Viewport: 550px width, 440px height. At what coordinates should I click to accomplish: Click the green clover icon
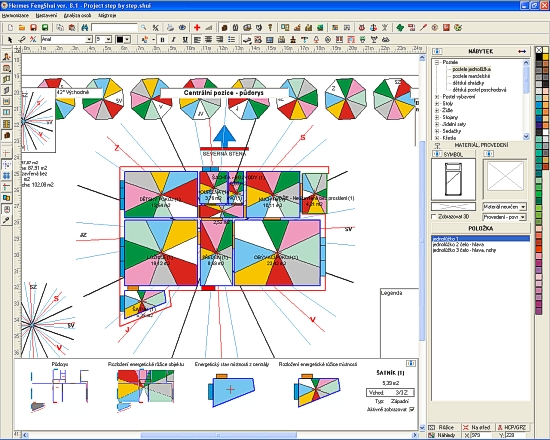(400, 27)
